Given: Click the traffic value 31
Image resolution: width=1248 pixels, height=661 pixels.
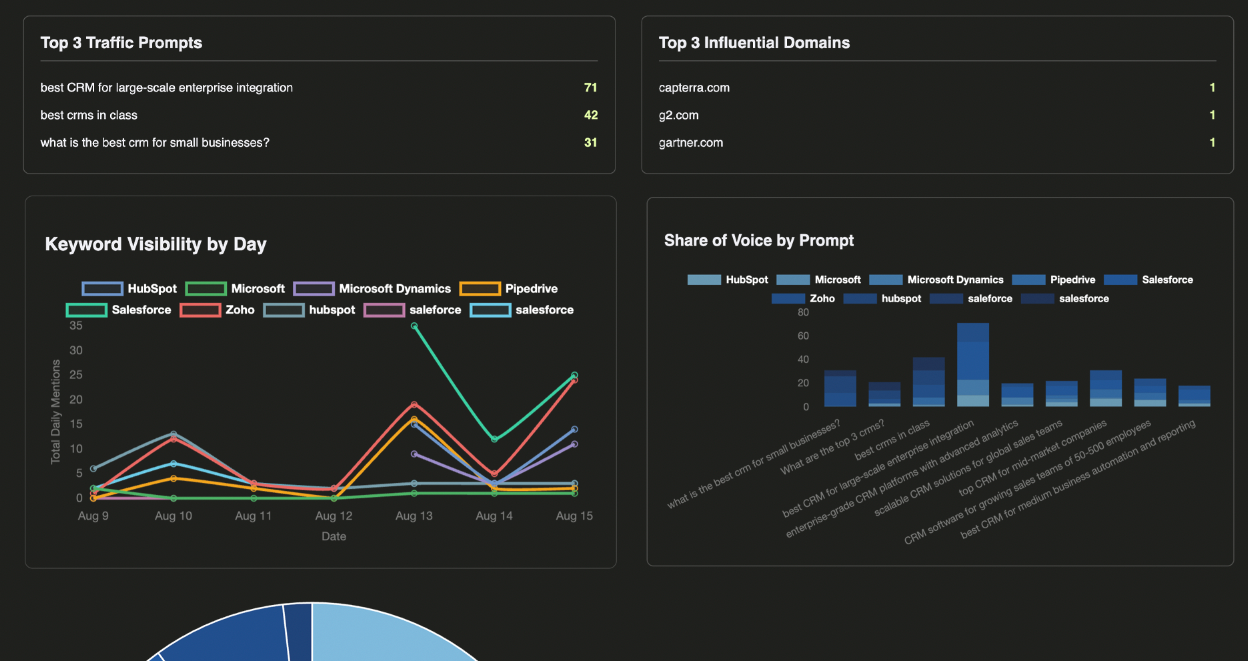Looking at the screenshot, I should click(x=590, y=143).
